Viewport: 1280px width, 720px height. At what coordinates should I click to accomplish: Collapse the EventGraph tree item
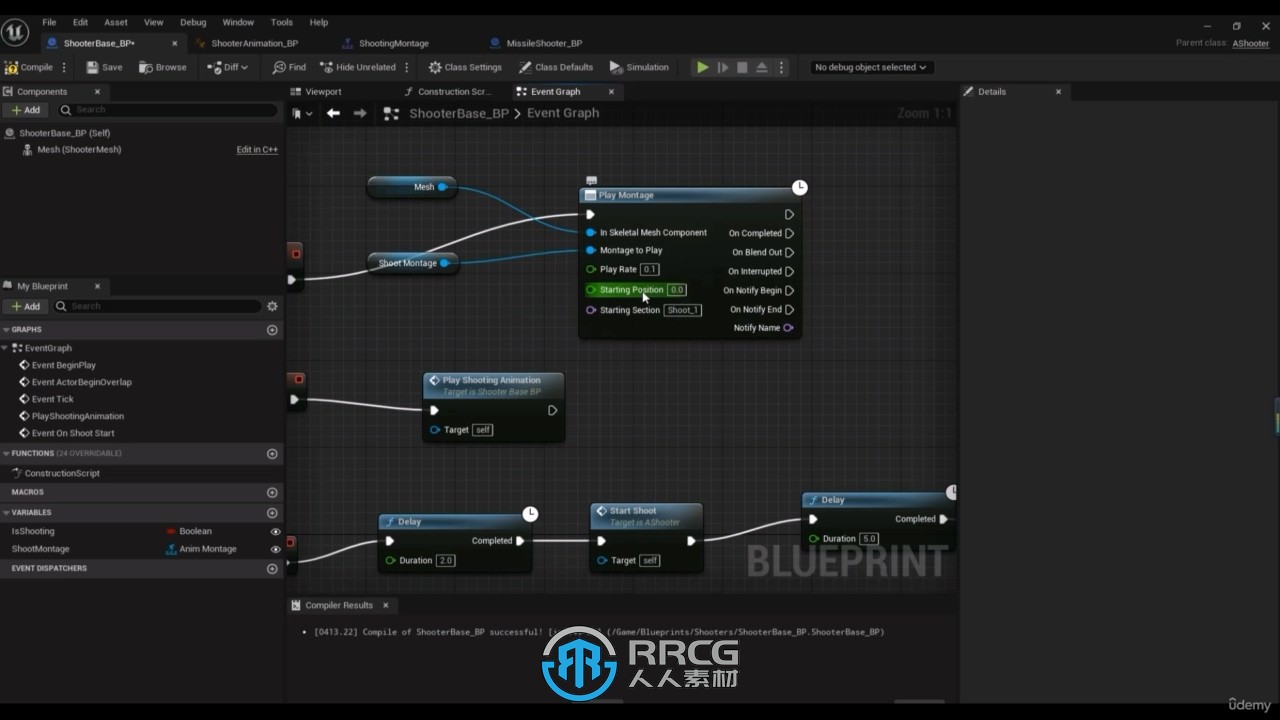tap(6, 348)
